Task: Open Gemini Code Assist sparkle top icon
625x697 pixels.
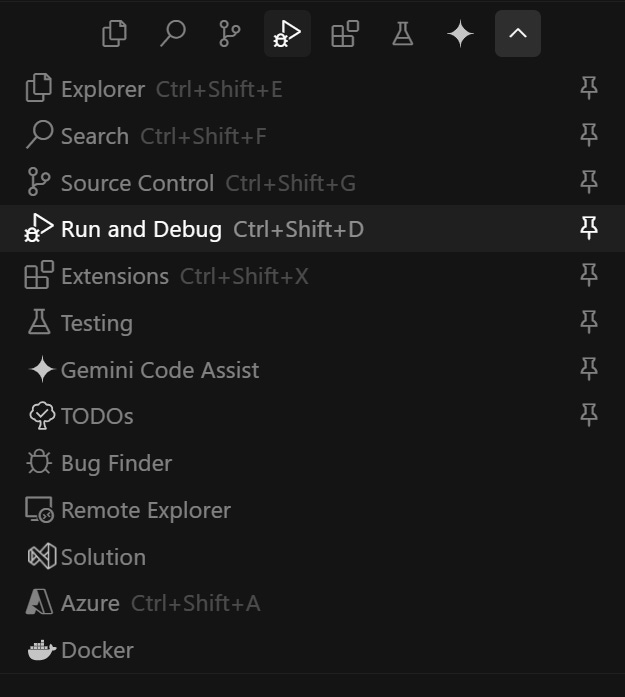Action: [460, 34]
